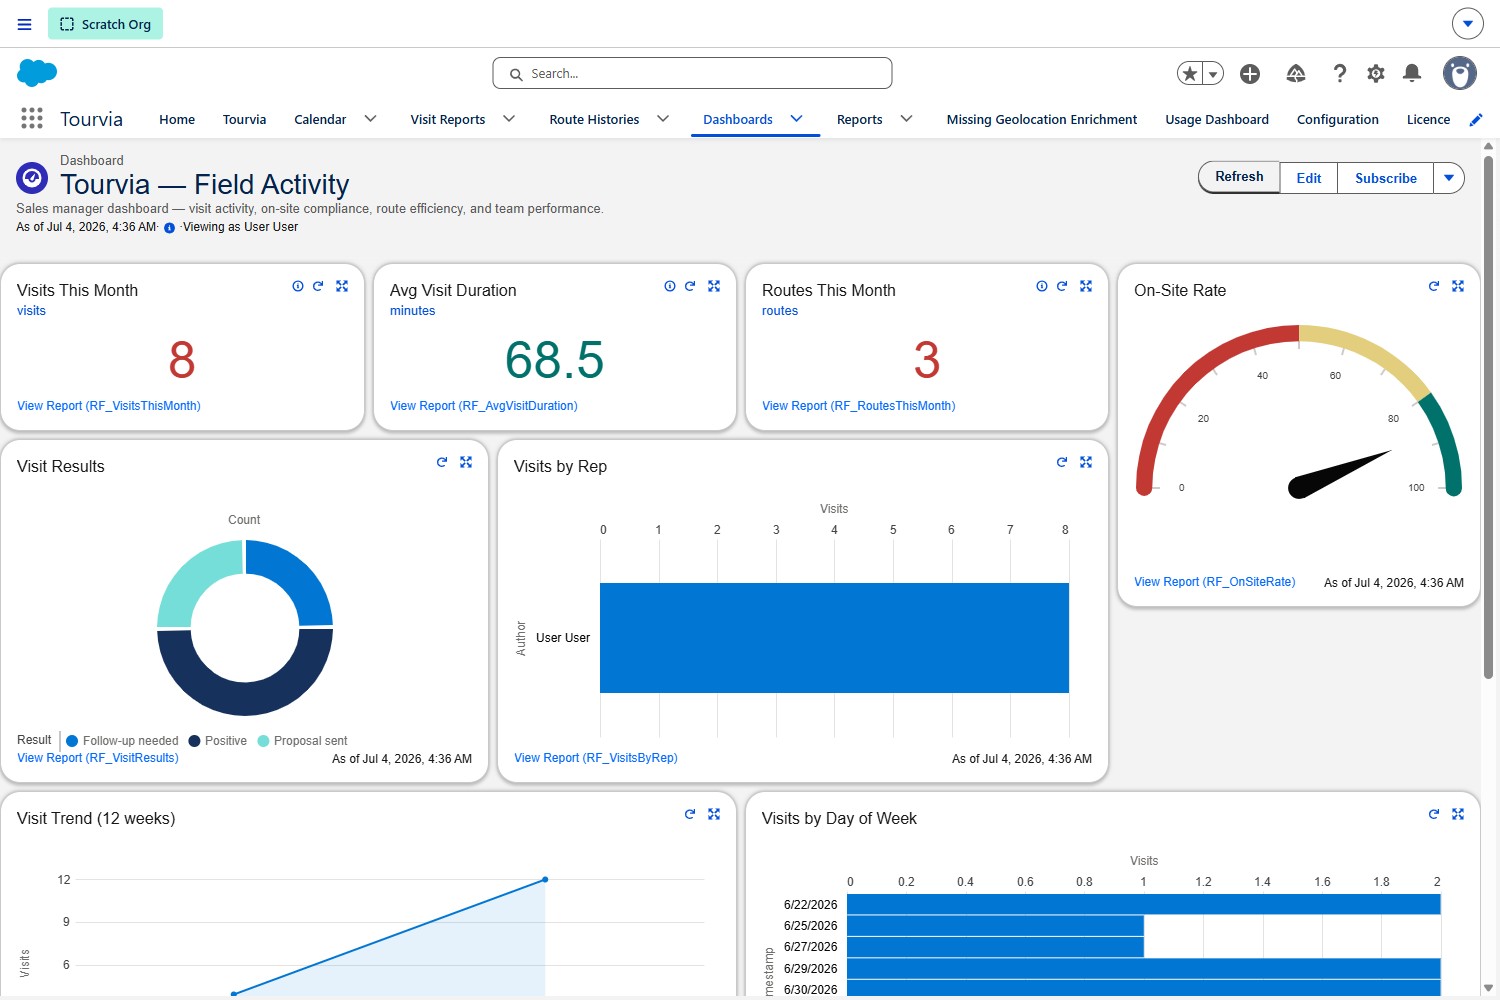Open Missing Geolocation Enrichment tab

1042,119
